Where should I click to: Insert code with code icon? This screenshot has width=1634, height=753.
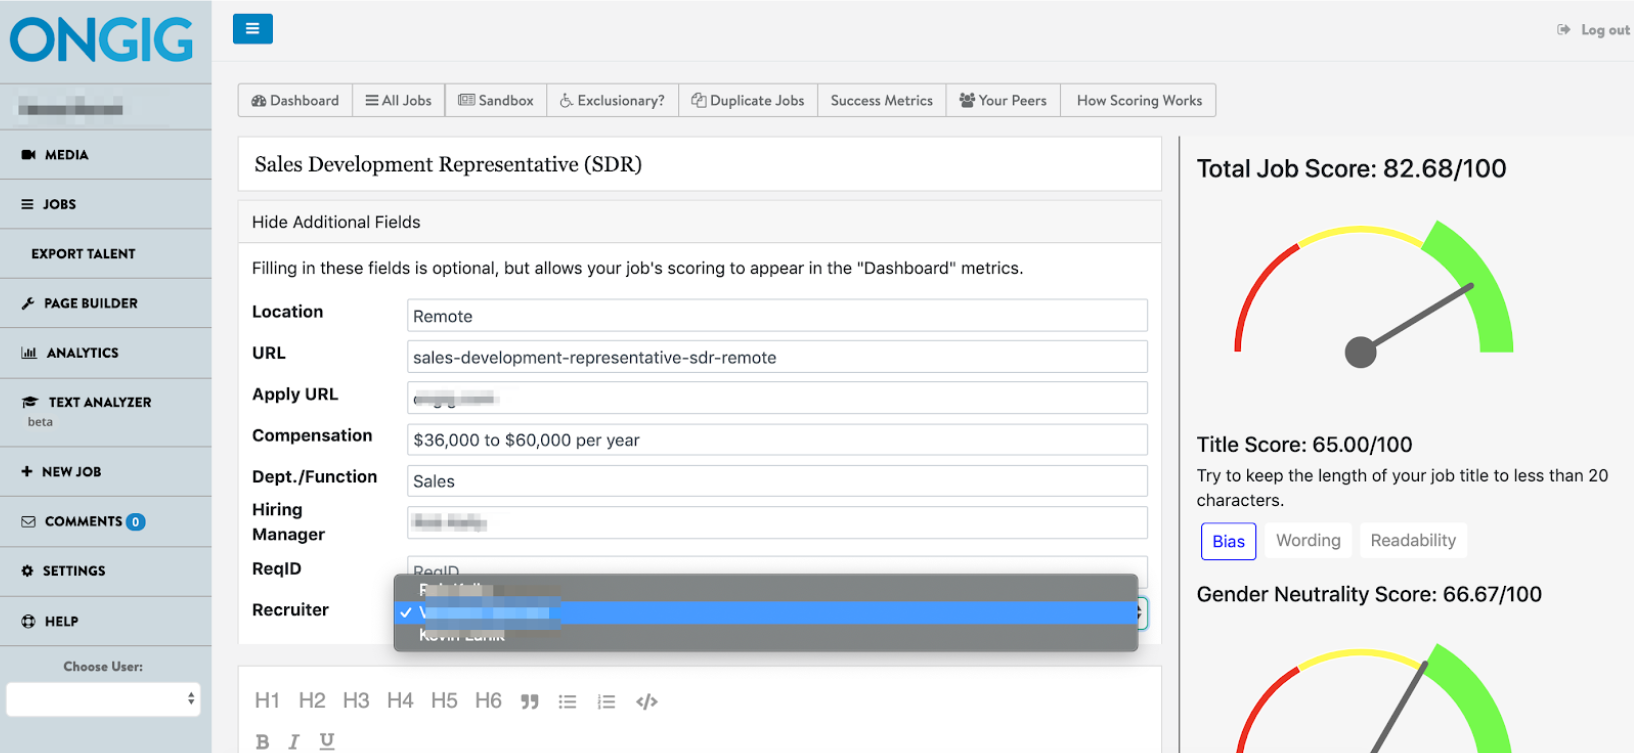647,702
